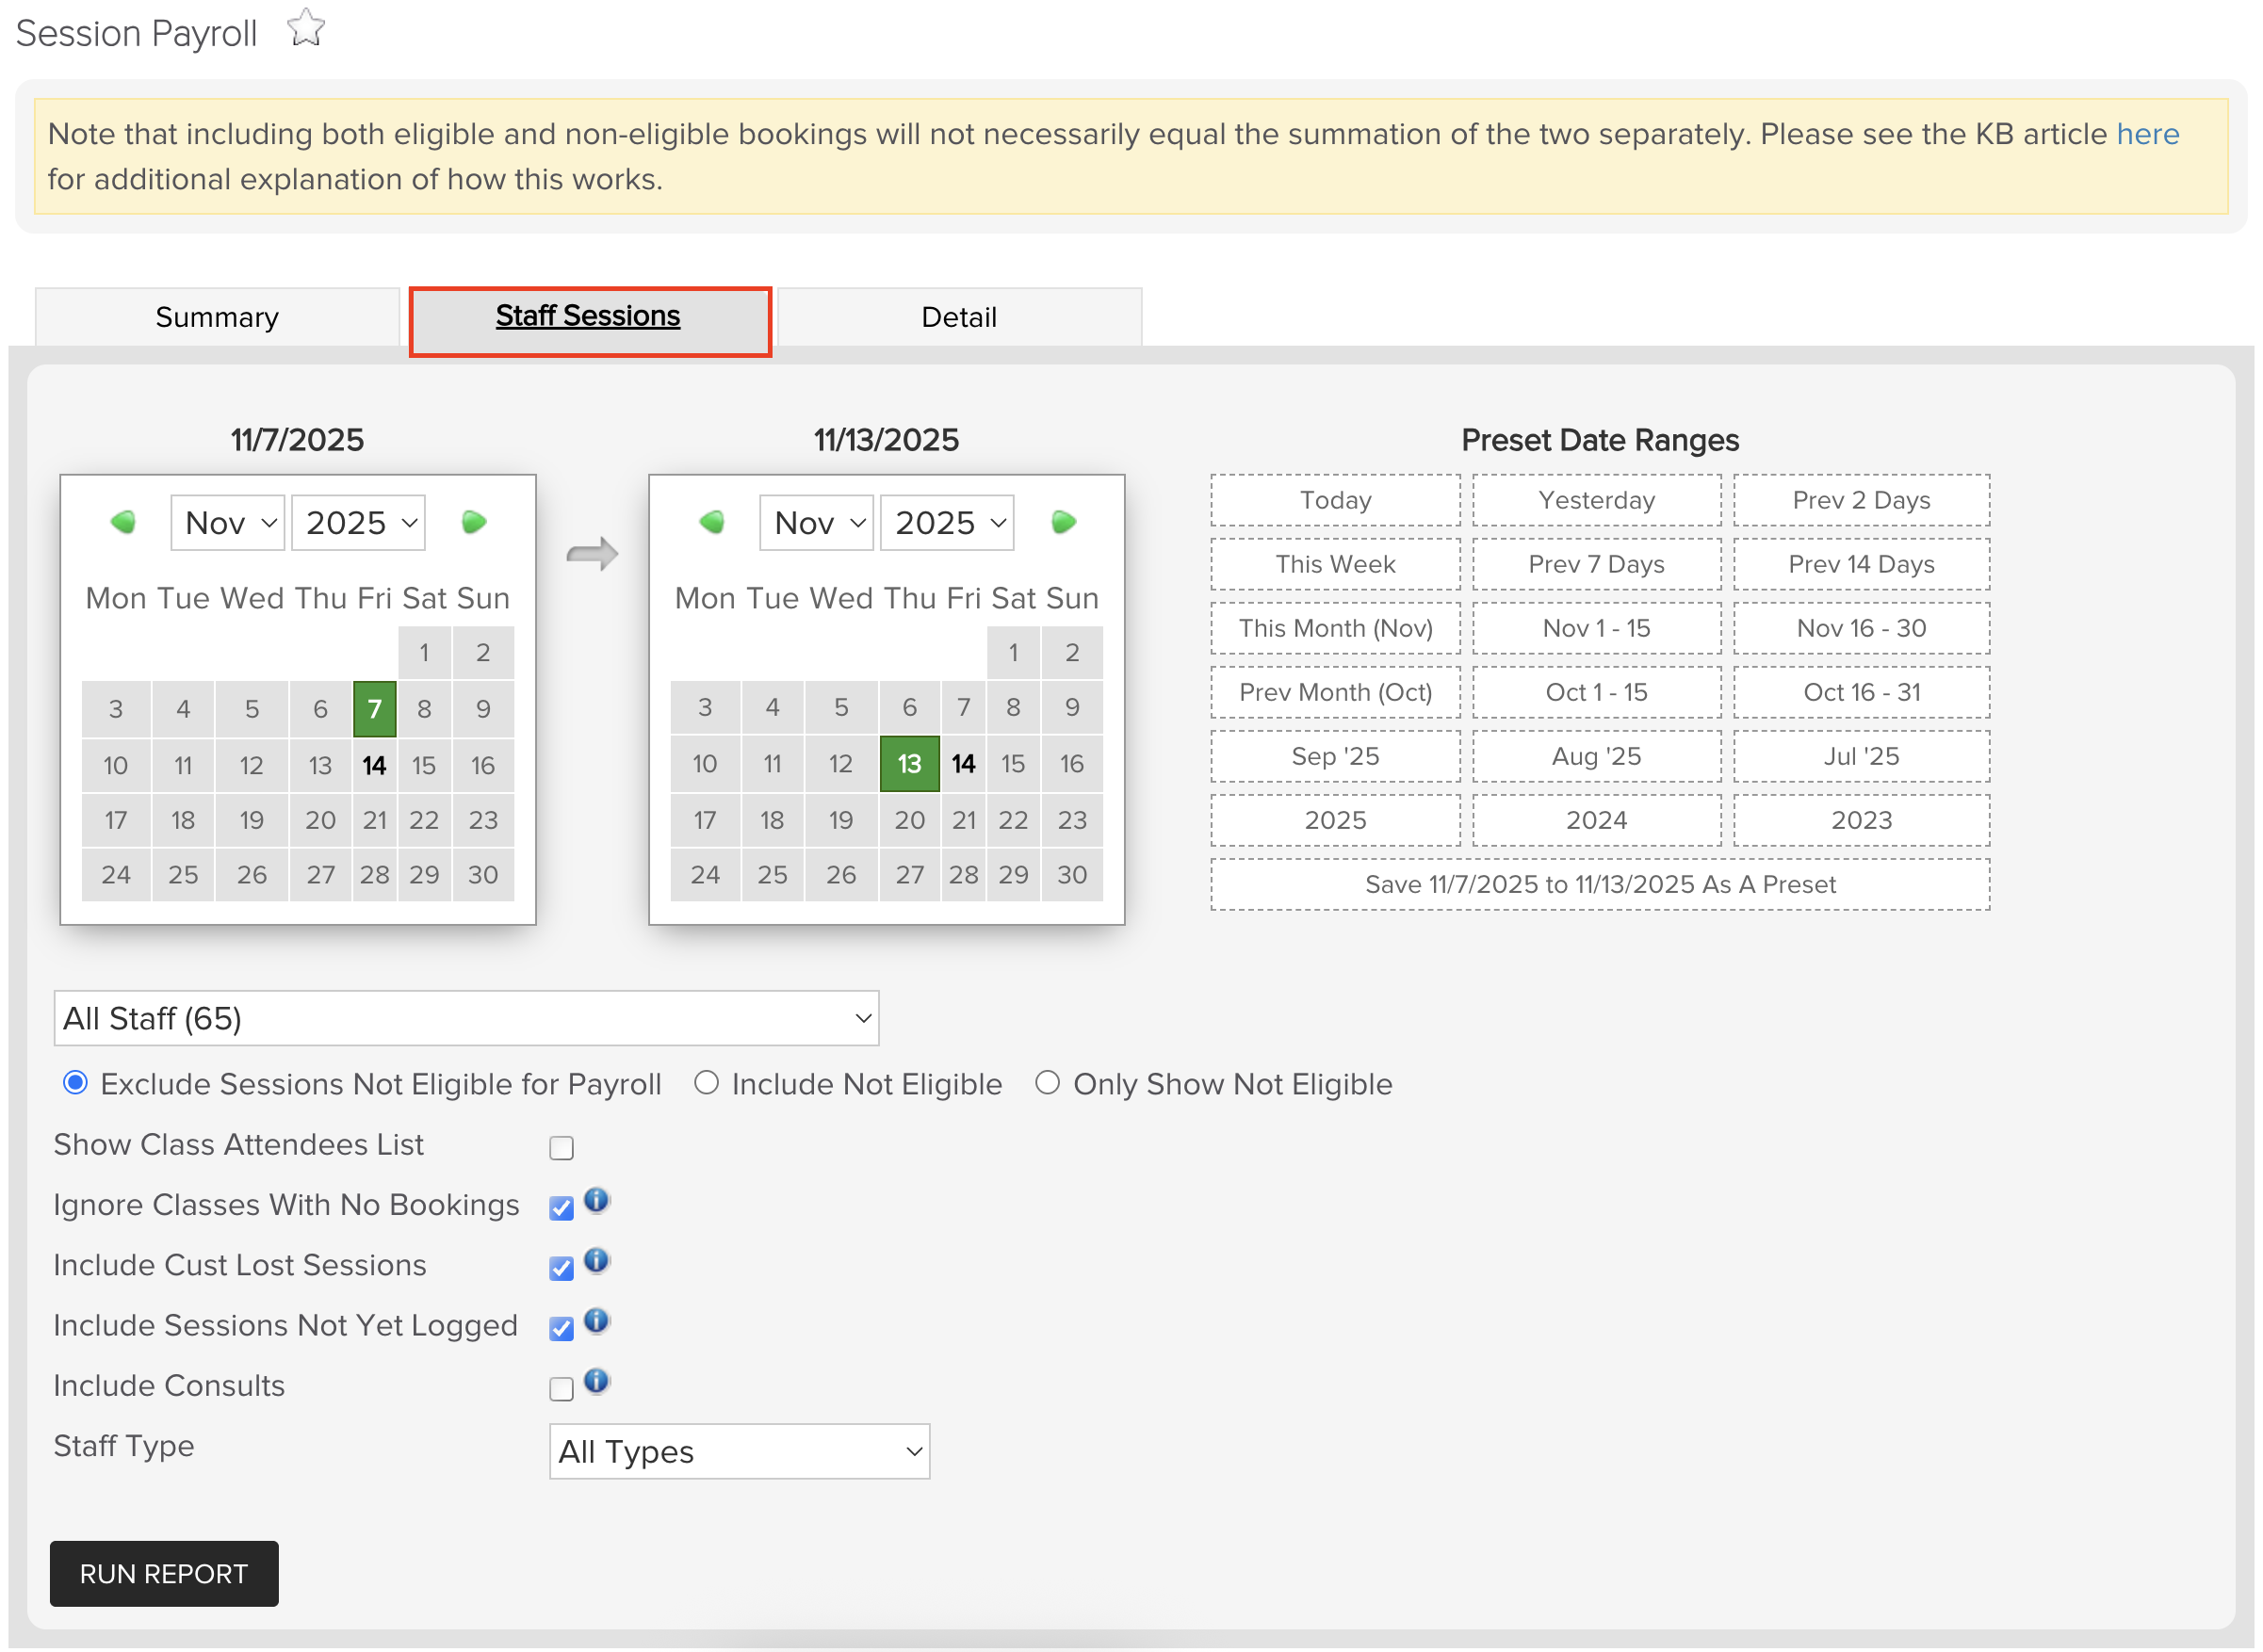
Task: Expand the All Staff (65) dropdown
Action: [467, 1019]
